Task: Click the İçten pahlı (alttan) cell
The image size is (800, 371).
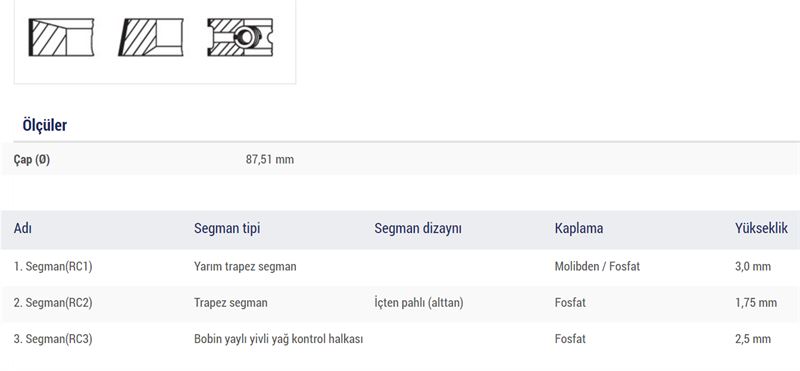Action: point(419,303)
